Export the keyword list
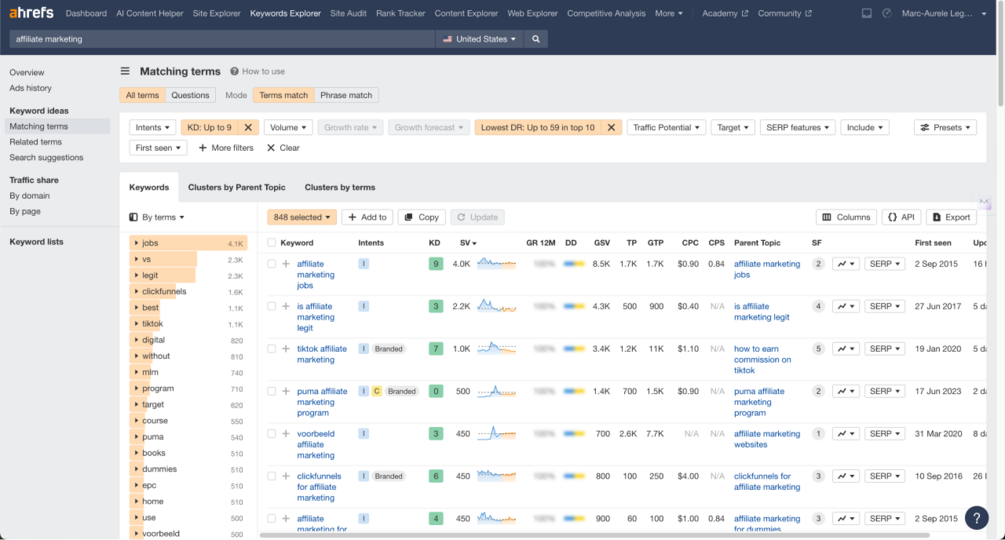Screen dimensions: 1005x540 [951, 217]
